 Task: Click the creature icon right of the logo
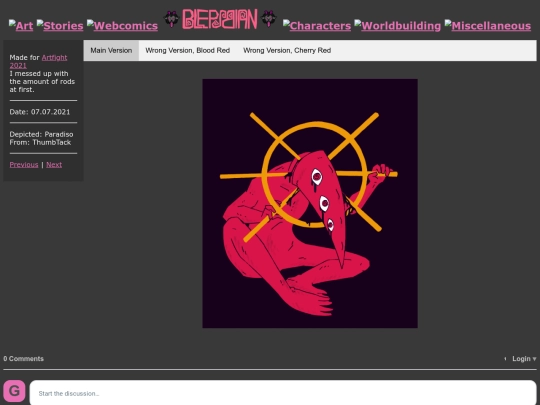click(x=269, y=19)
